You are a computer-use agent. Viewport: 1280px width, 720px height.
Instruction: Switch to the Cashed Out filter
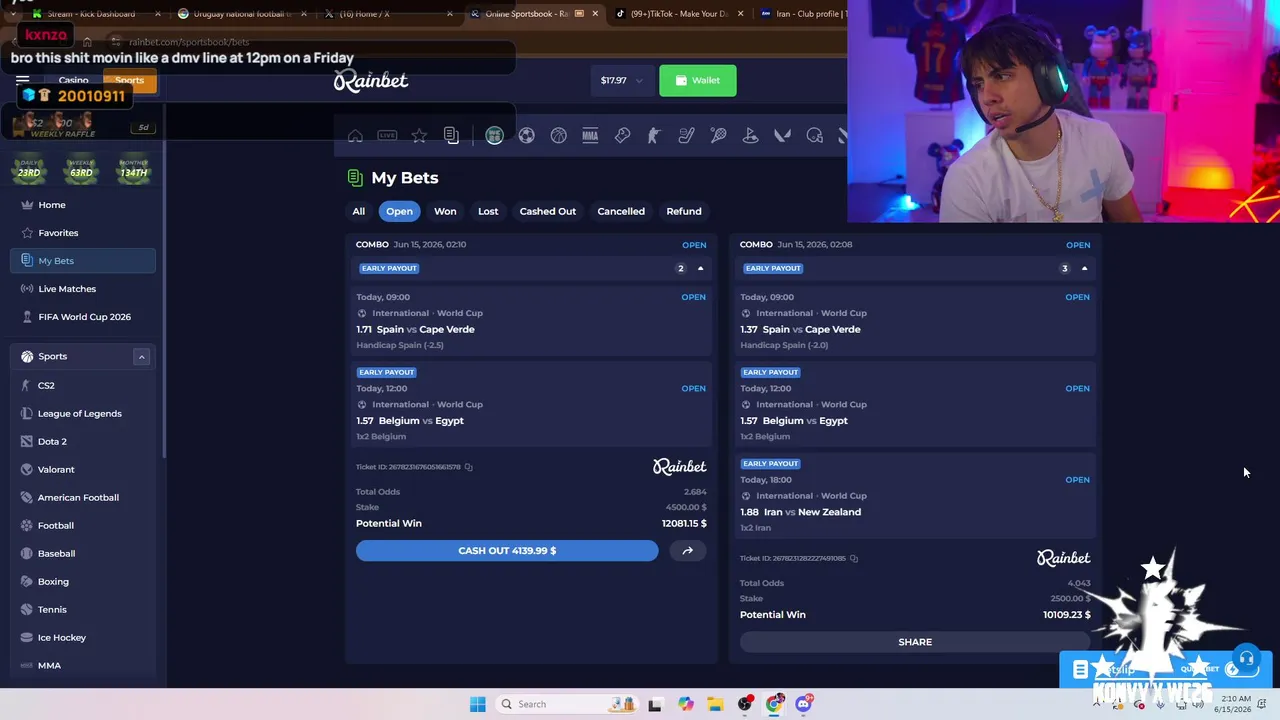coord(548,211)
